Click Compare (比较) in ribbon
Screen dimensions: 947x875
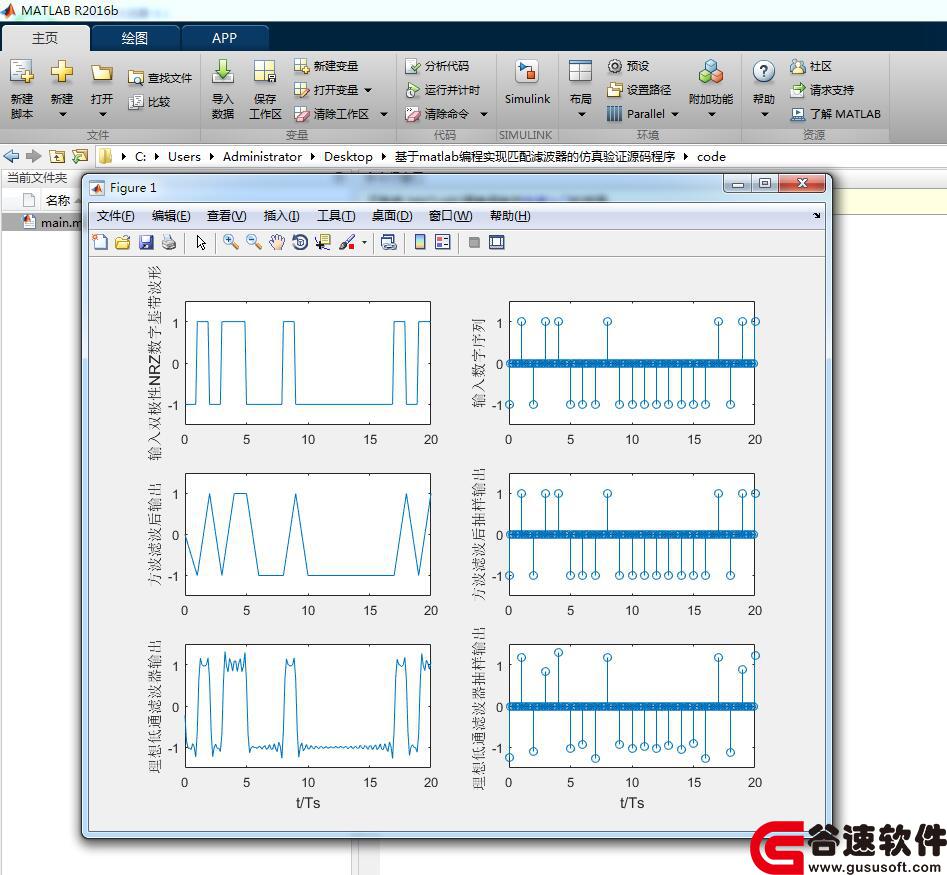pyautogui.click(x=150, y=102)
